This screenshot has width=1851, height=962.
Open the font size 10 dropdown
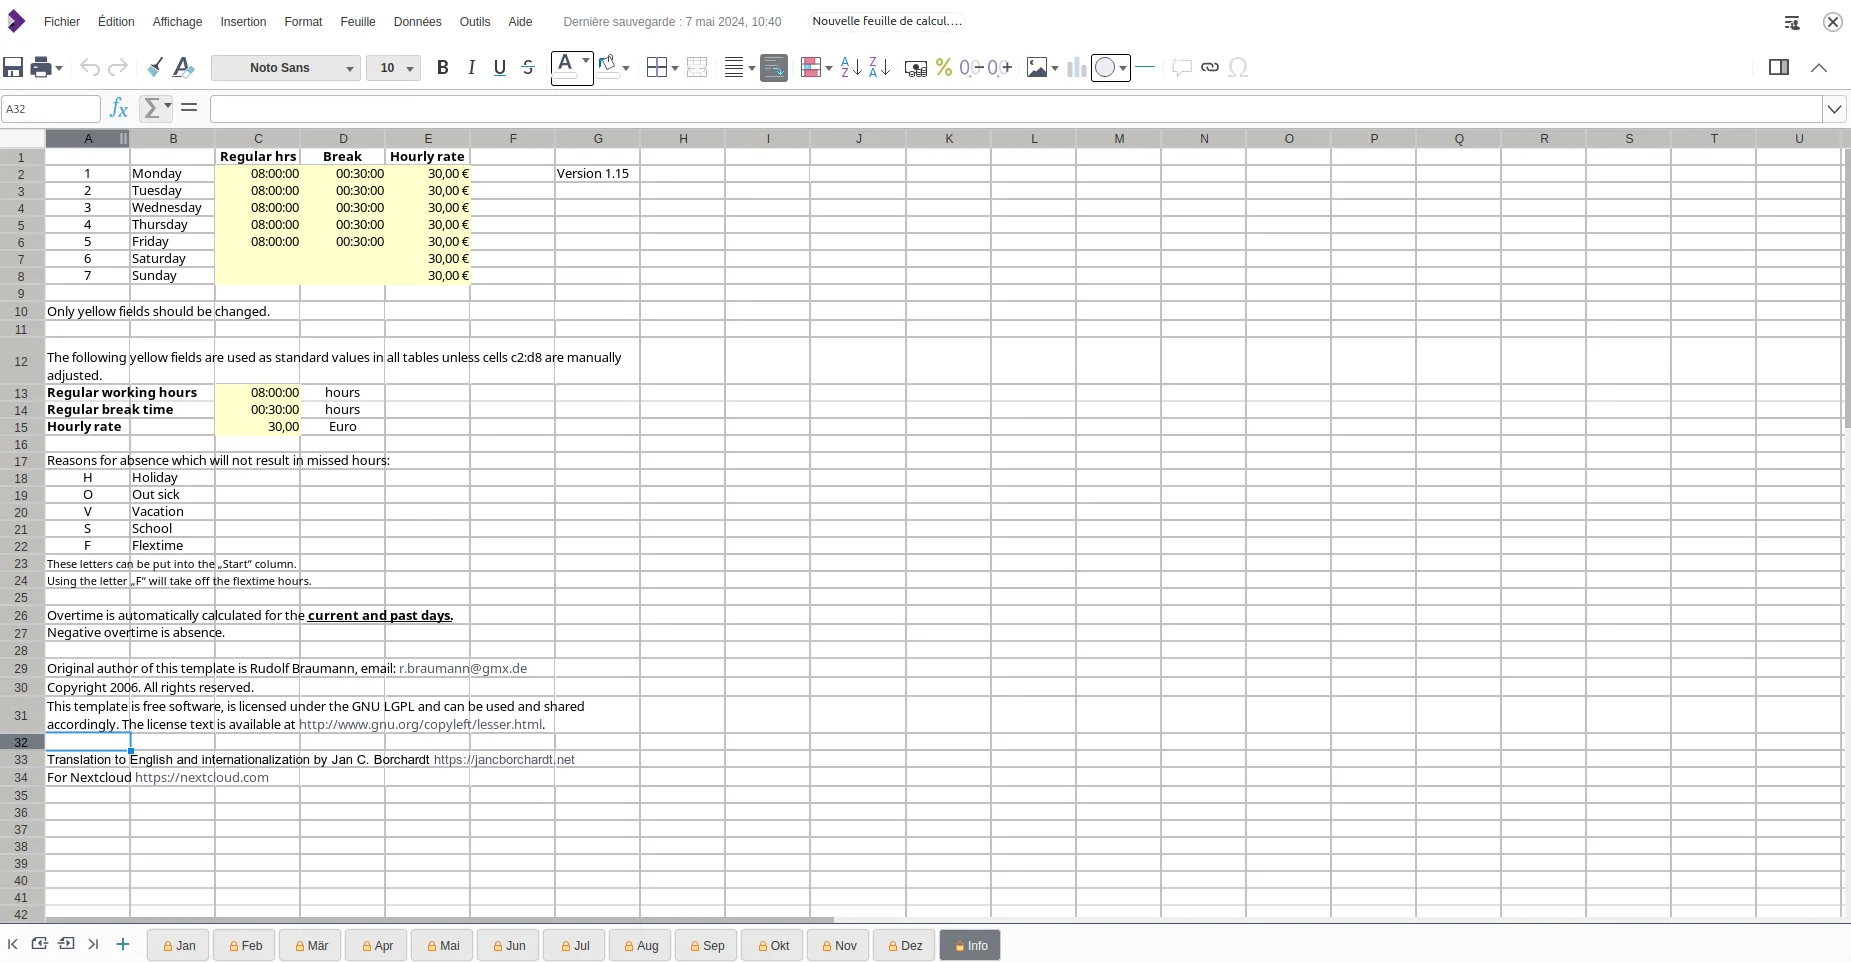410,68
